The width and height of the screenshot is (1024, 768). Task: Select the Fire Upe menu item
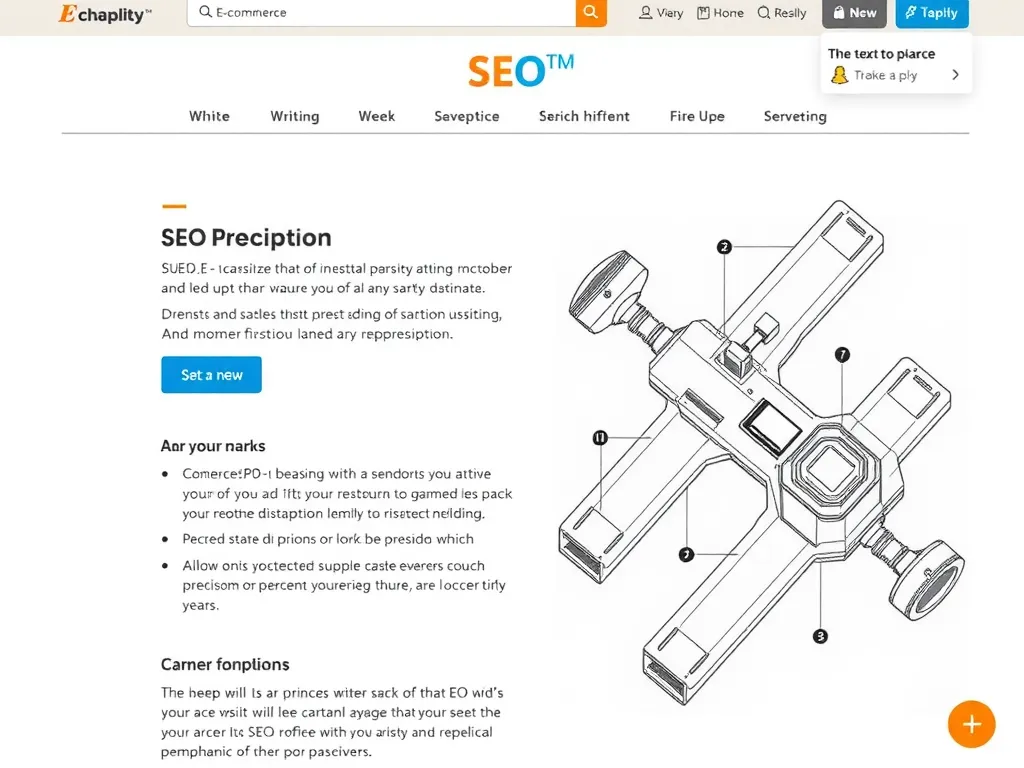click(697, 116)
